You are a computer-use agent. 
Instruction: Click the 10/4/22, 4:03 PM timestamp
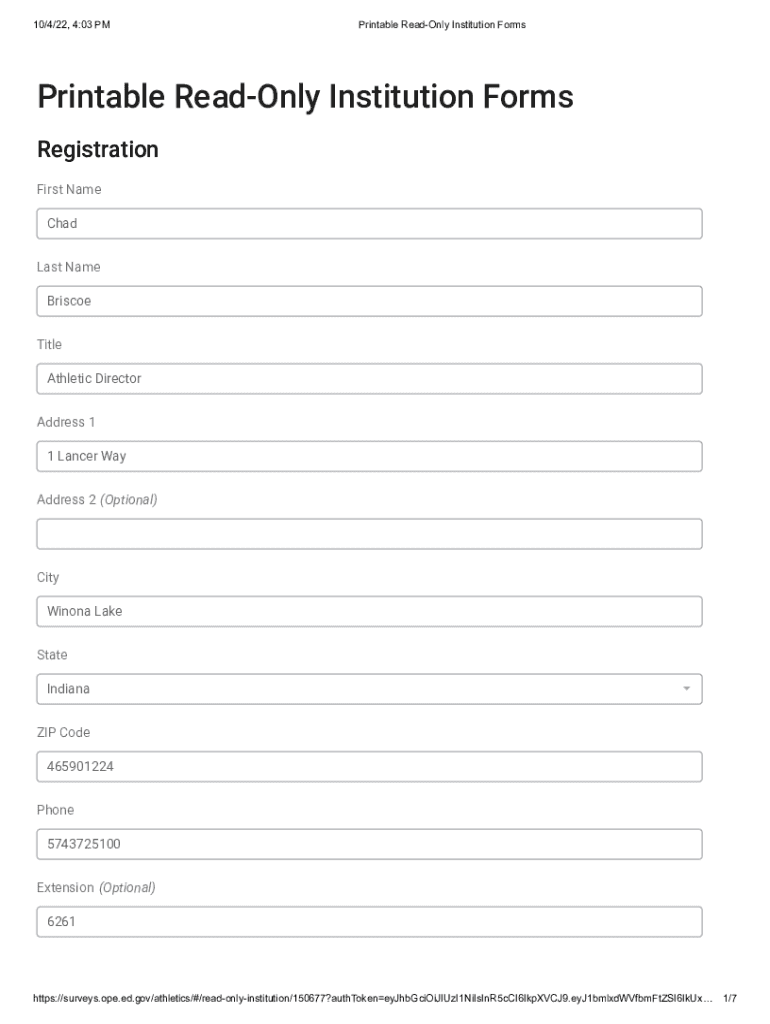click(71, 24)
